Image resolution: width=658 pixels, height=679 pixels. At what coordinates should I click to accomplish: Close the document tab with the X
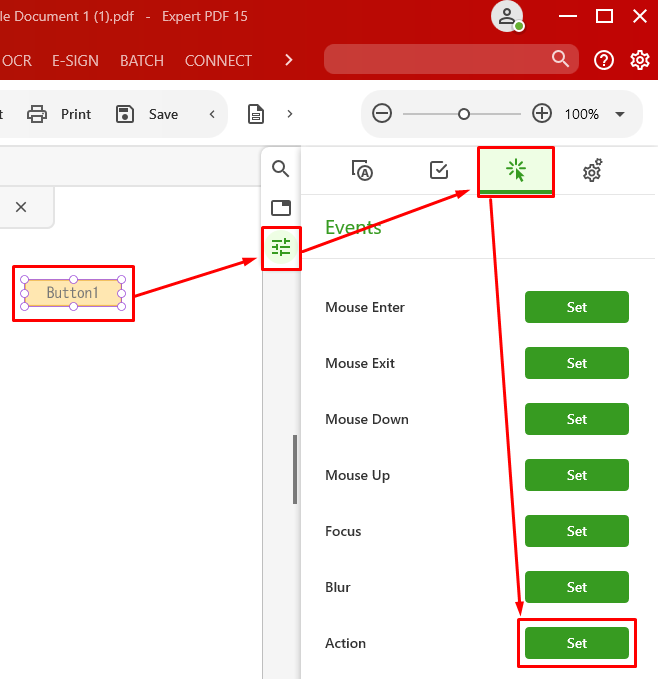21,207
